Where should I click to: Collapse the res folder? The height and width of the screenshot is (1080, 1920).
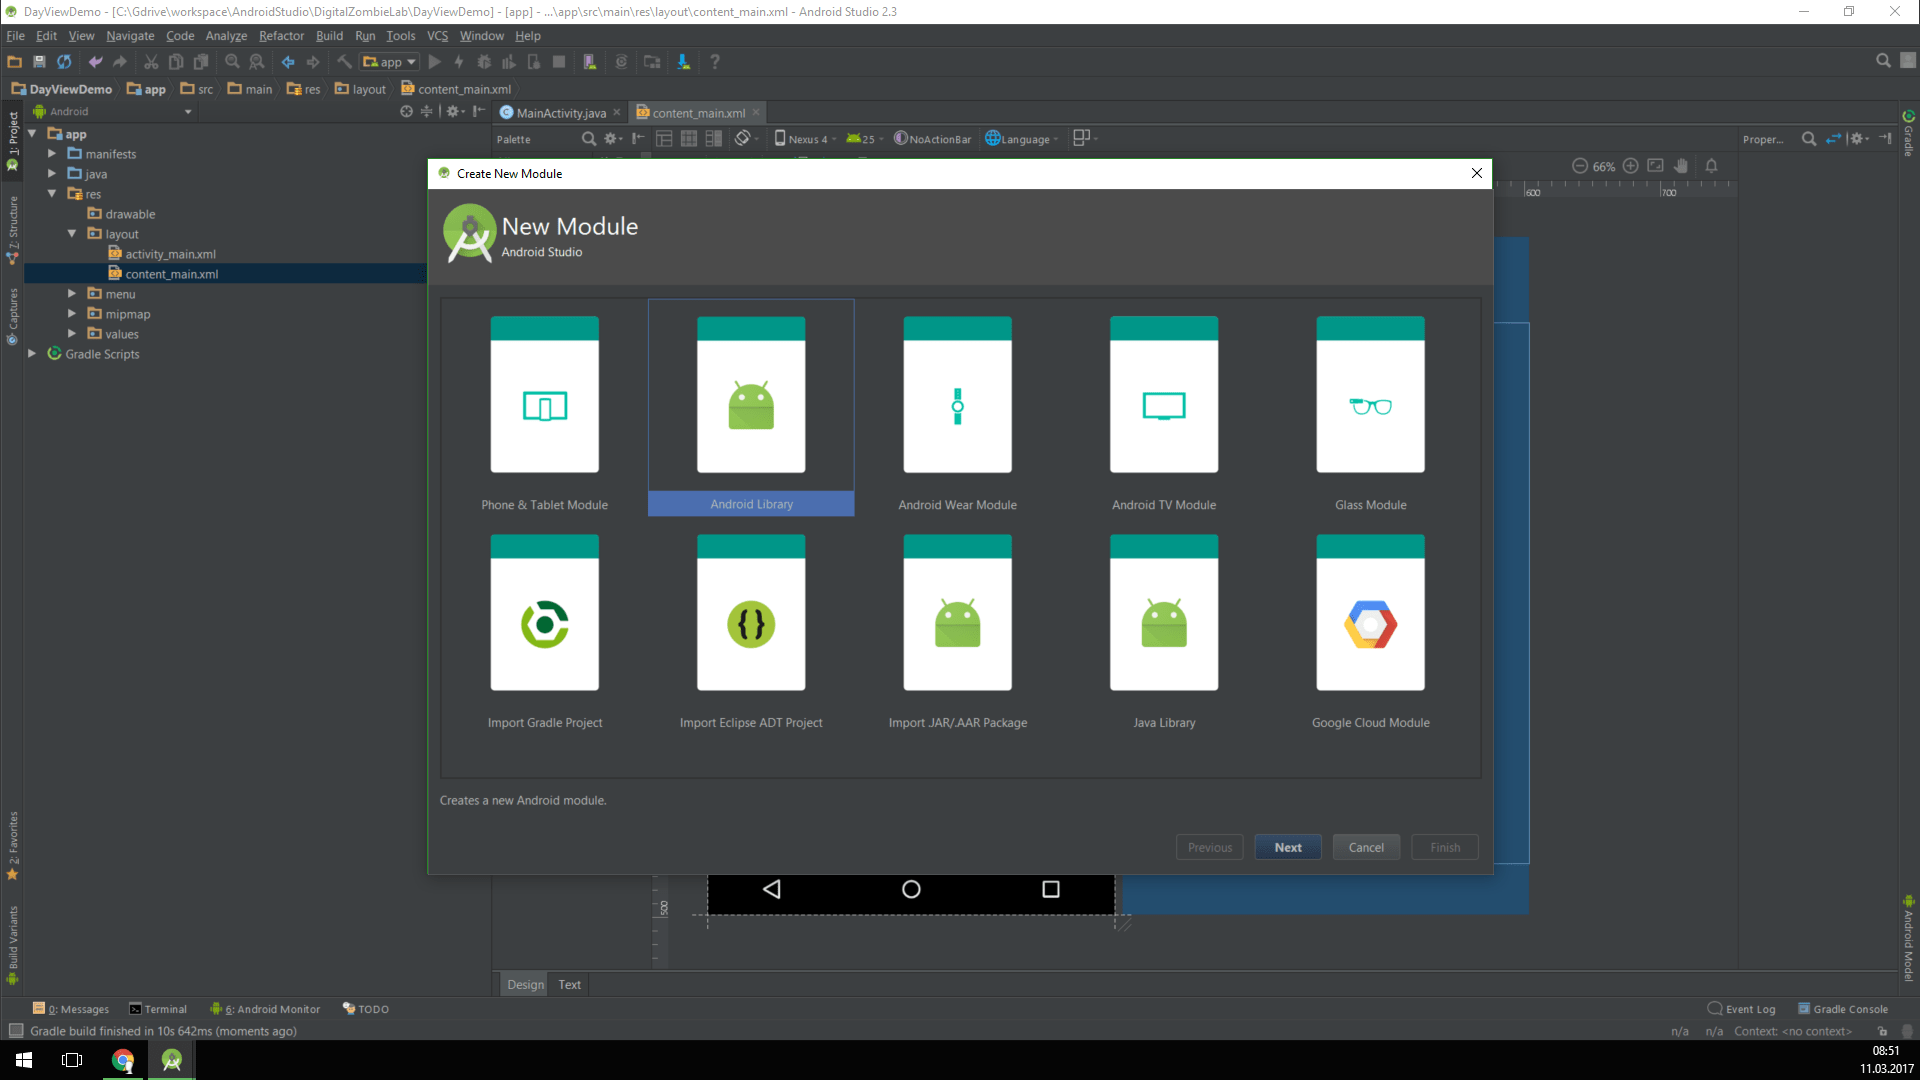pos(52,193)
